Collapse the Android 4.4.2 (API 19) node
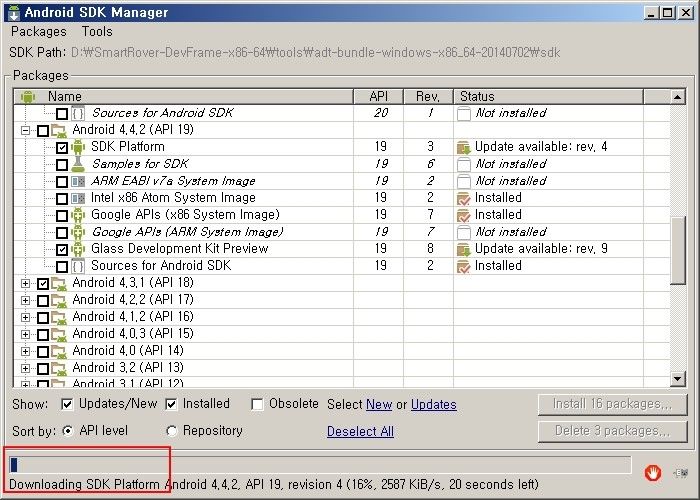 (25, 131)
